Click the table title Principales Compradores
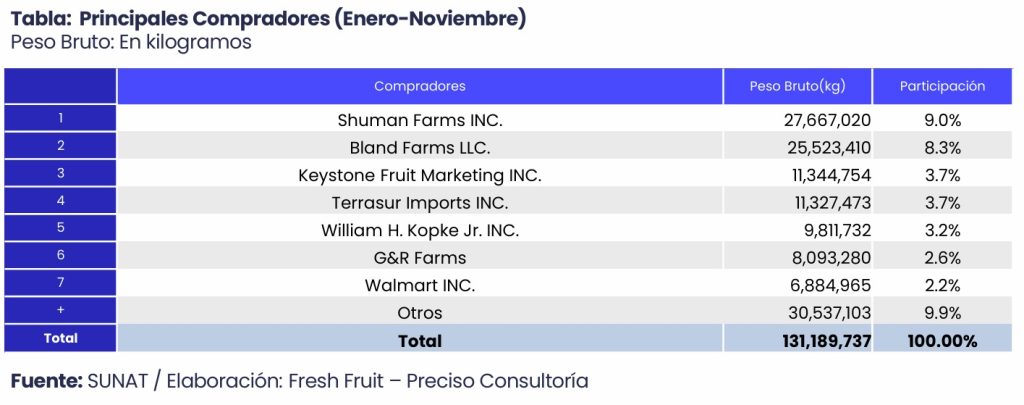Image resolution: width=1024 pixels, height=405 pixels. click(268, 19)
